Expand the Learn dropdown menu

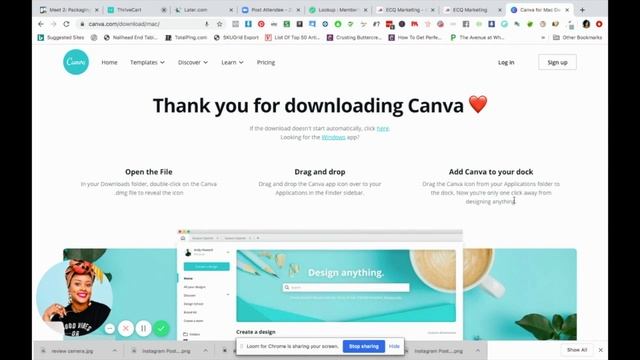[232, 62]
